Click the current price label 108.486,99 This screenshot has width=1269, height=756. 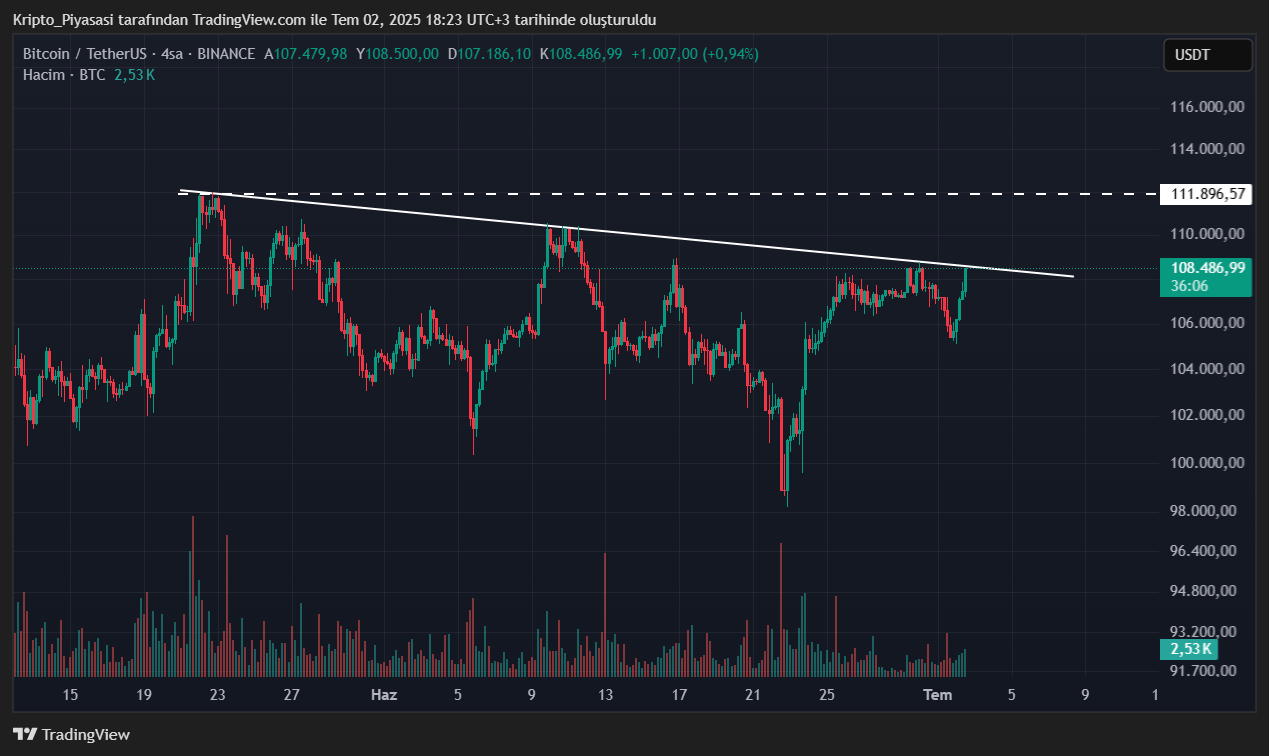[x=1205, y=268]
